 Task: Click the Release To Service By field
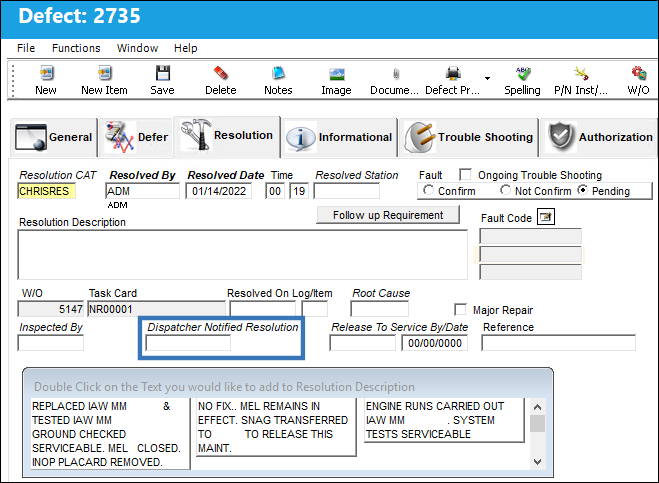tap(363, 343)
